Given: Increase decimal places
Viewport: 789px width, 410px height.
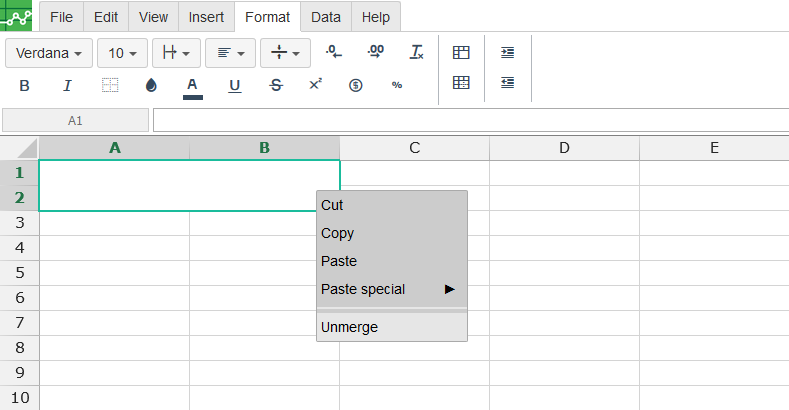Looking at the screenshot, I should 375,52.
